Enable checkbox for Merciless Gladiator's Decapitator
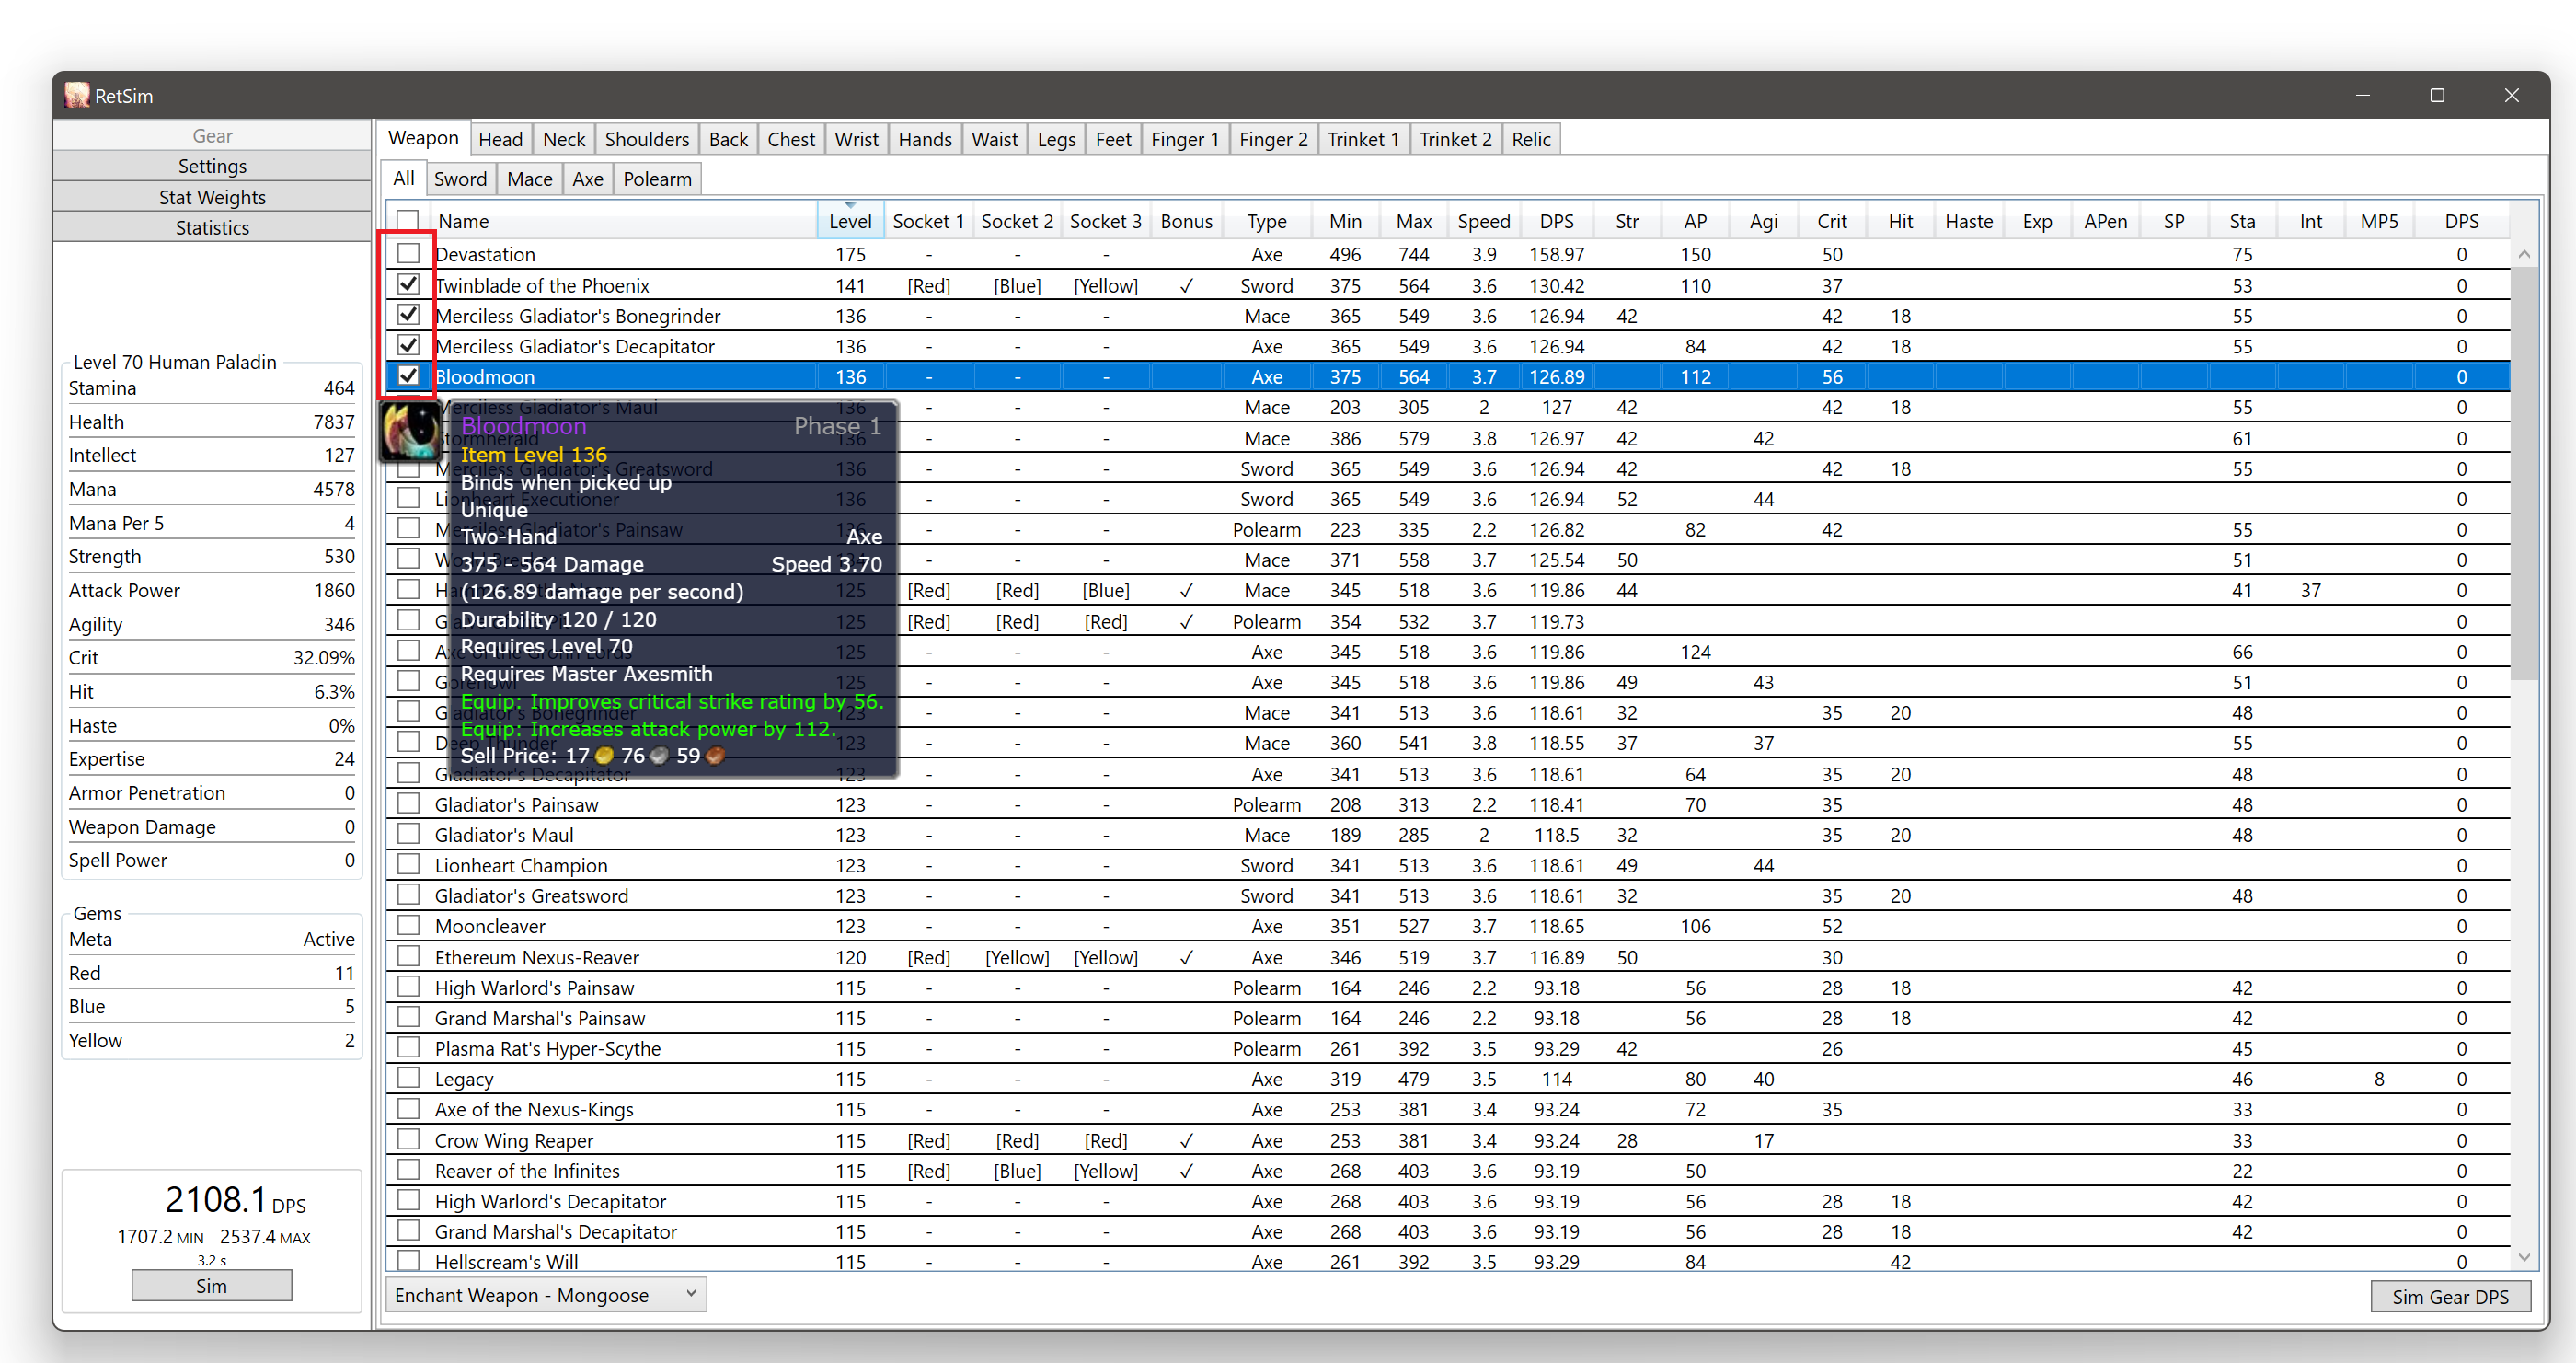2576x1363 pixels. 406,346
